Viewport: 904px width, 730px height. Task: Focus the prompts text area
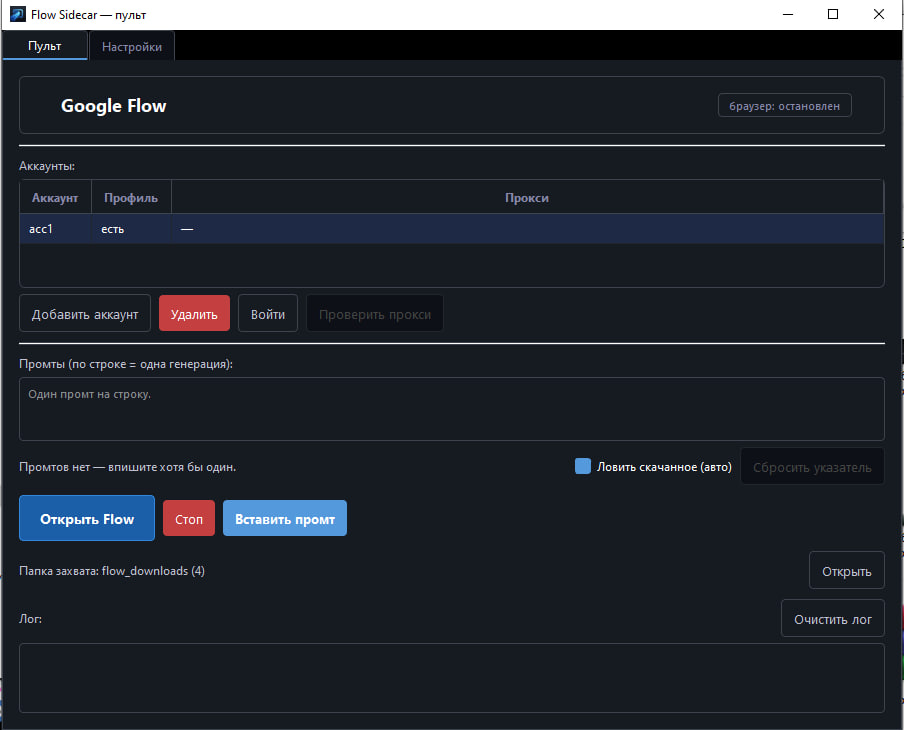pos(451,409)
